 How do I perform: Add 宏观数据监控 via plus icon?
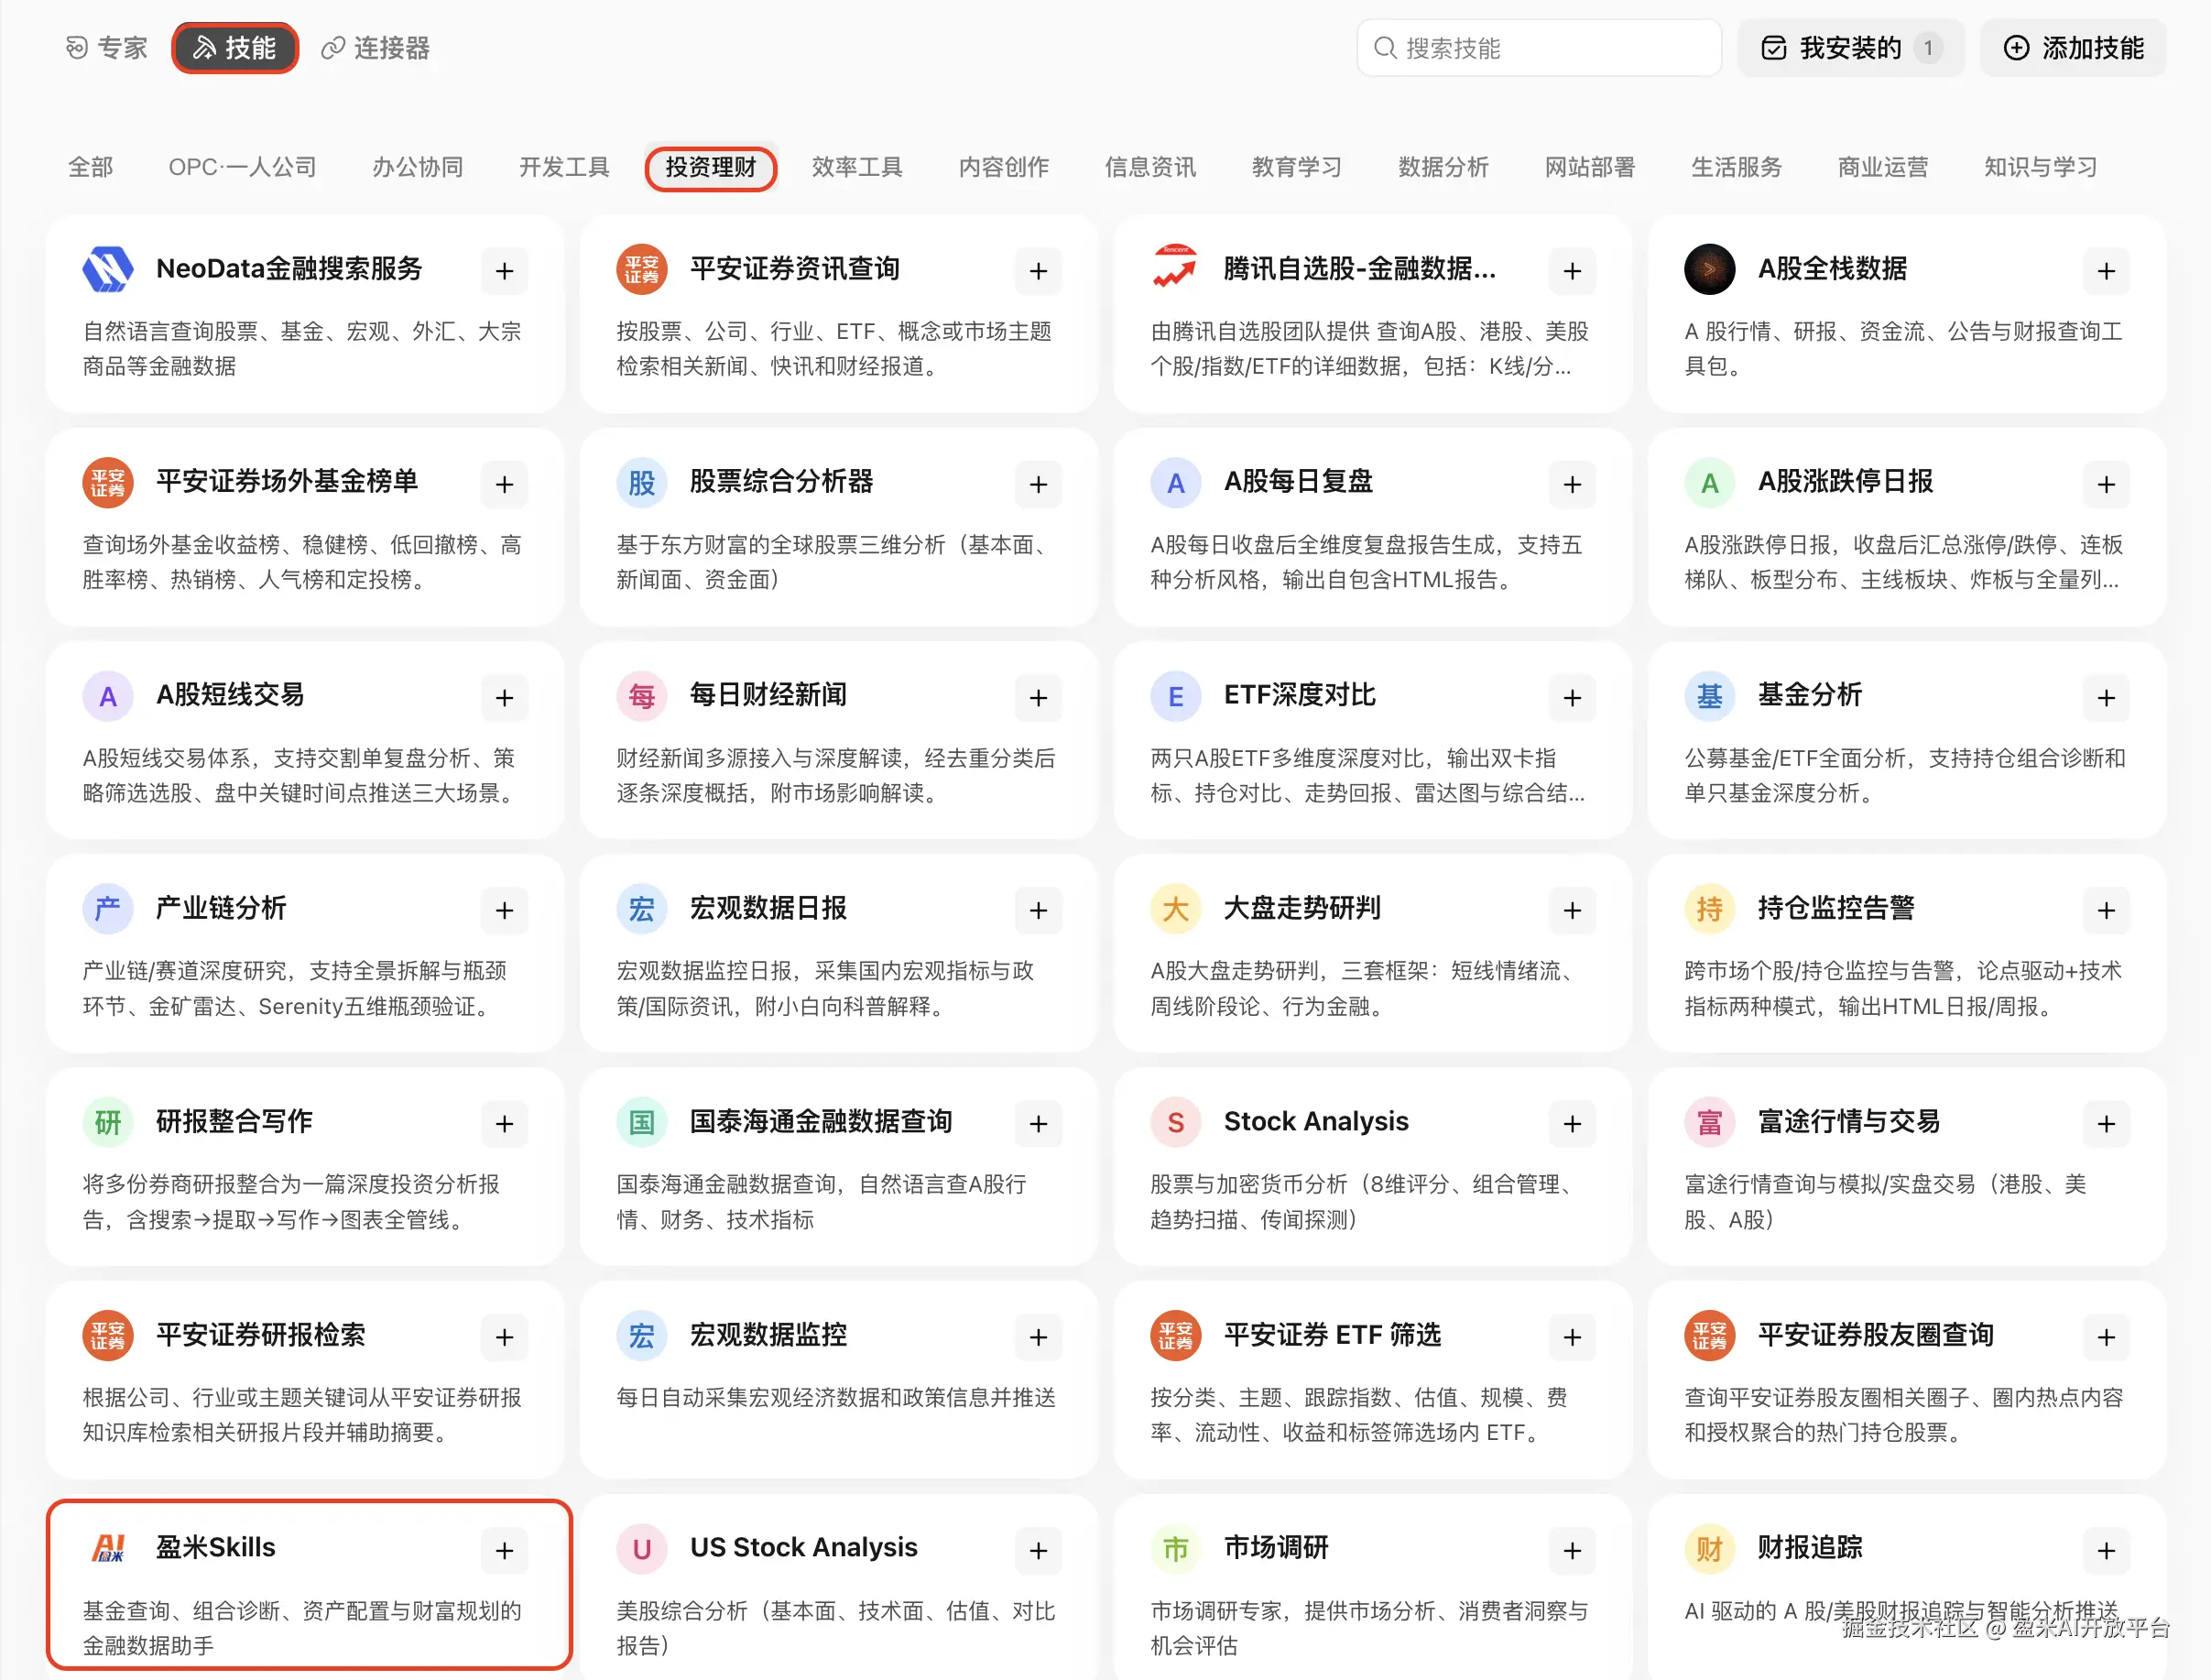pos(1038,1337)
